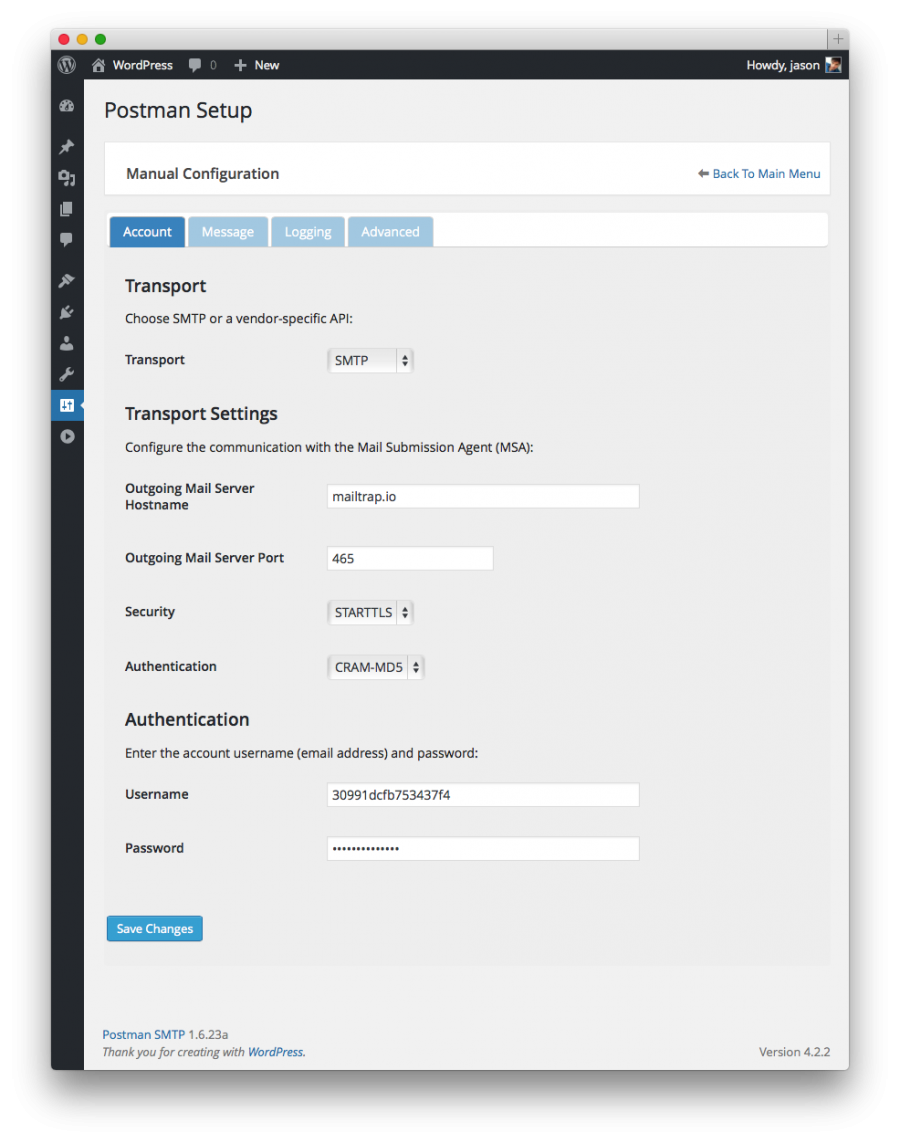Open Comments via the speech bubble icon
This screenshot has width=900, height=1143.
click(66, 240)
